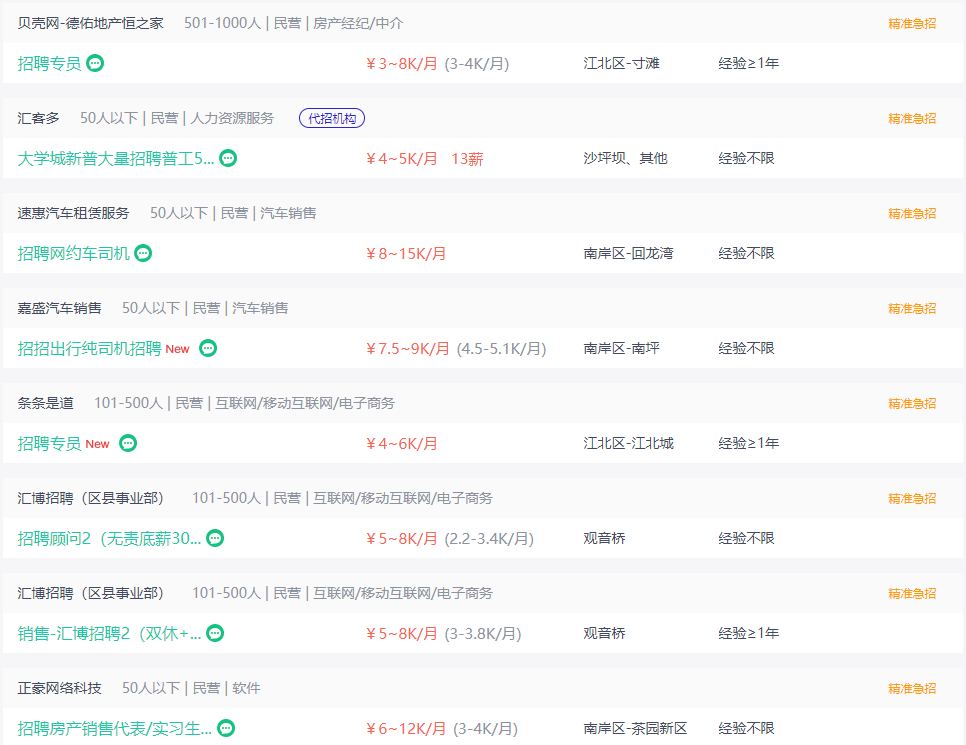Click chat icon next to 大学城新普大量招聘普工
The image size is (966, 745).
coord(228,158)
